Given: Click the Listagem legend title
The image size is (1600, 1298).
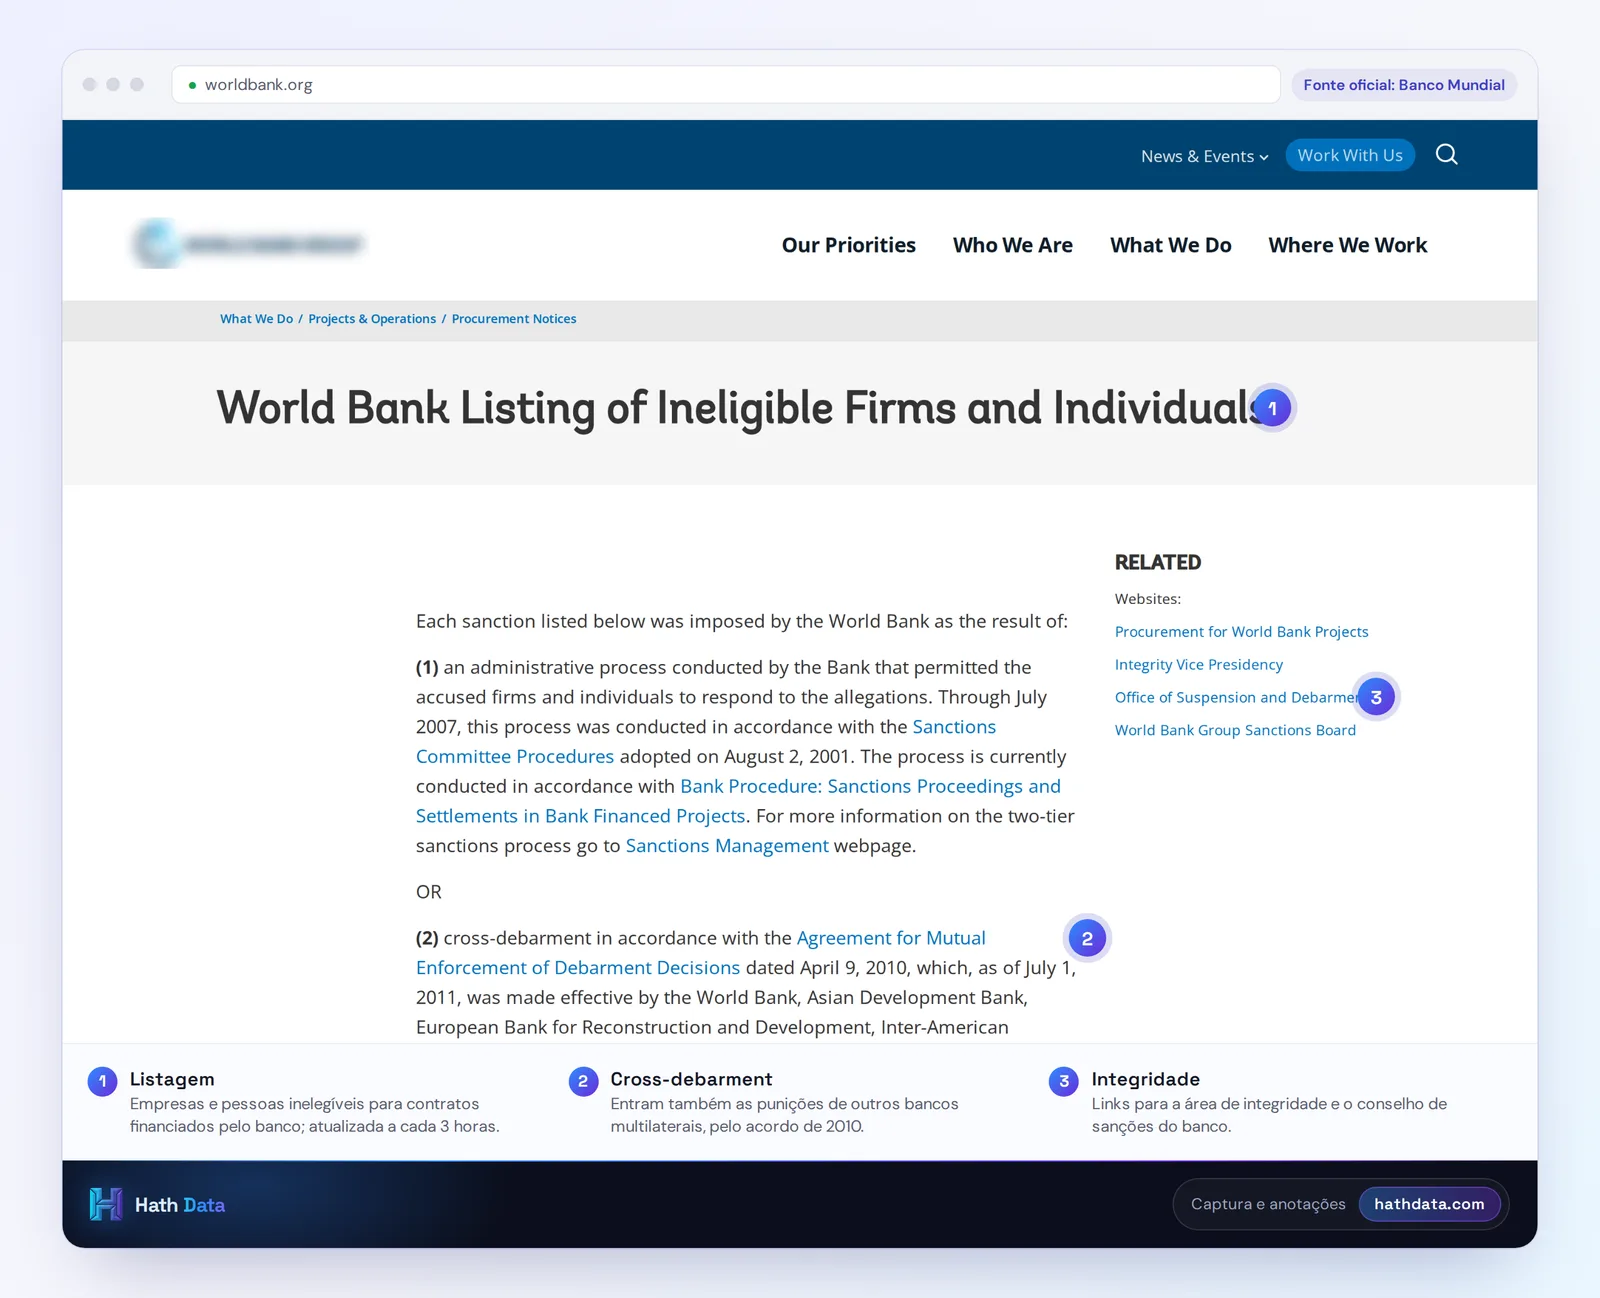Looking at the screenshot, I should coord(172,1079).
